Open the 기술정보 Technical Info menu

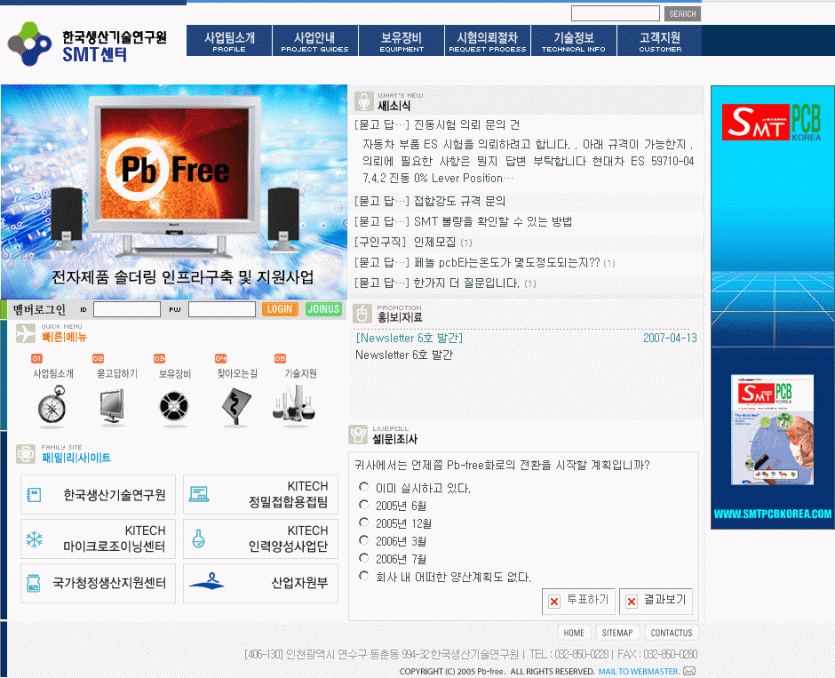[x=573, y=41]
